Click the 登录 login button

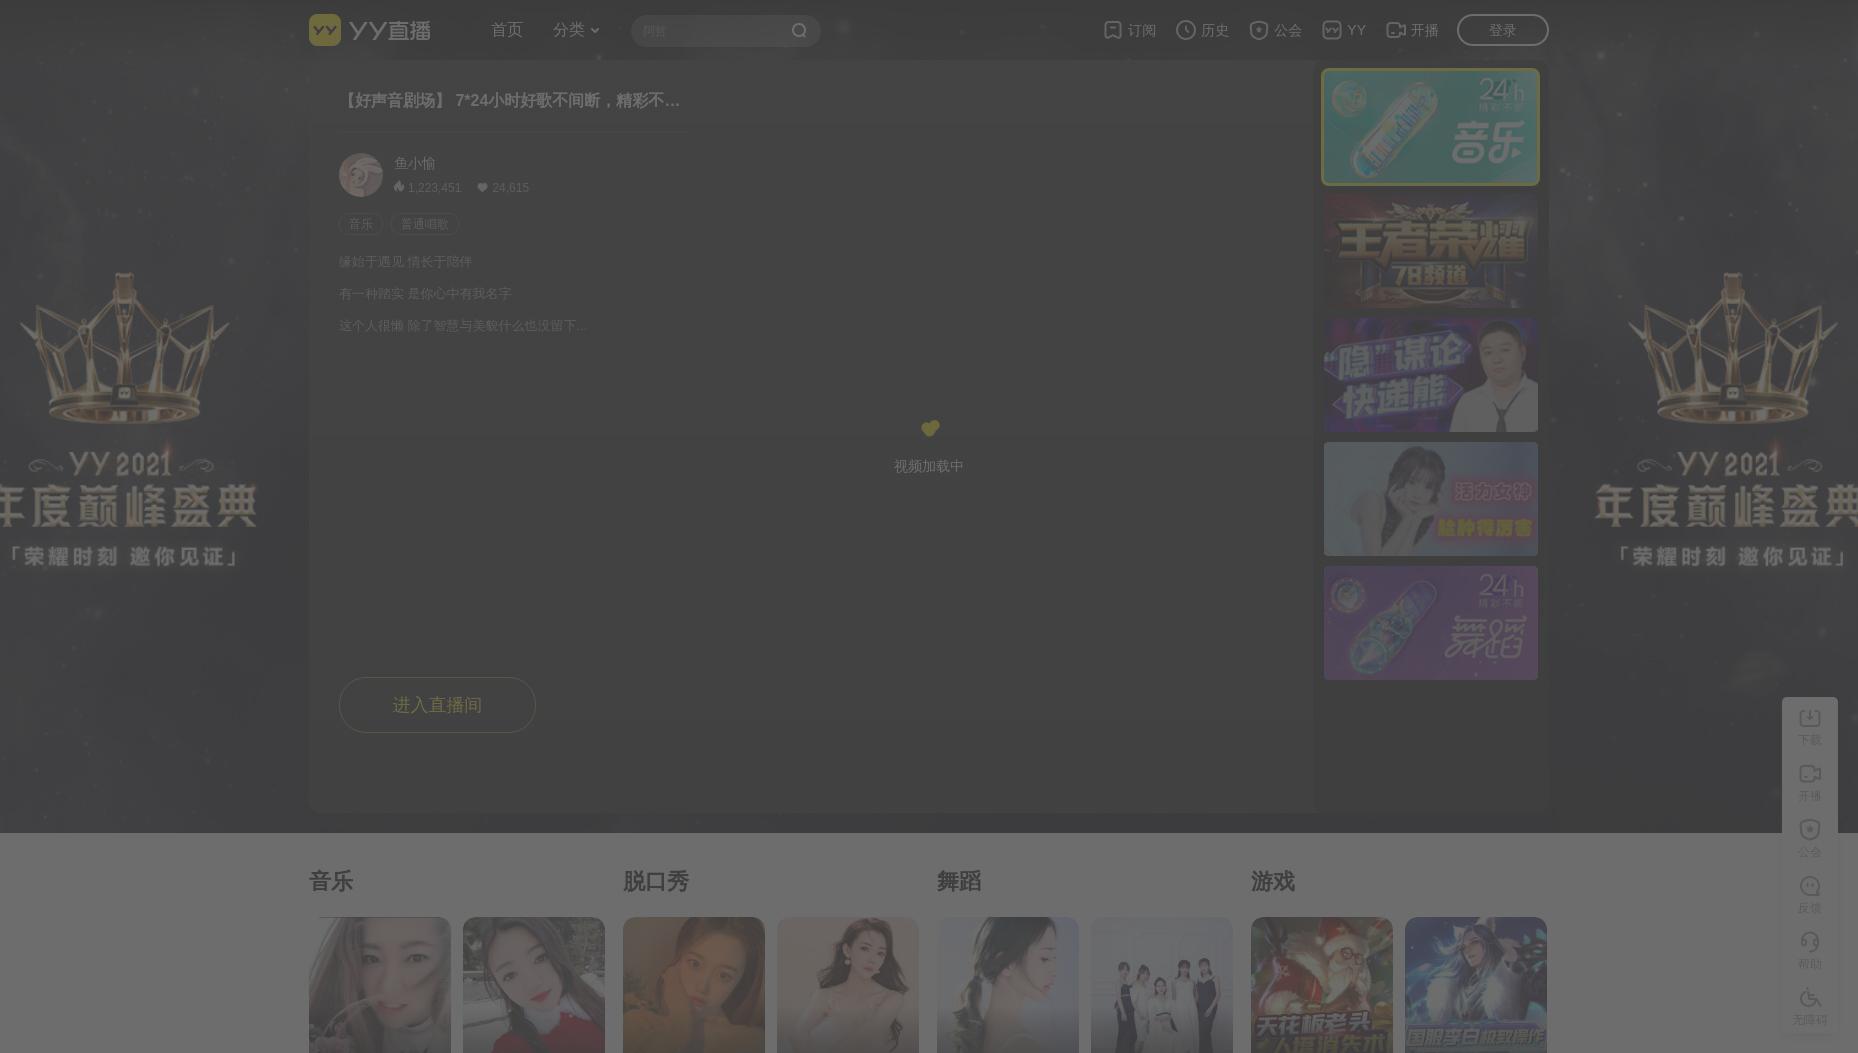click(x=1503, y=30)
